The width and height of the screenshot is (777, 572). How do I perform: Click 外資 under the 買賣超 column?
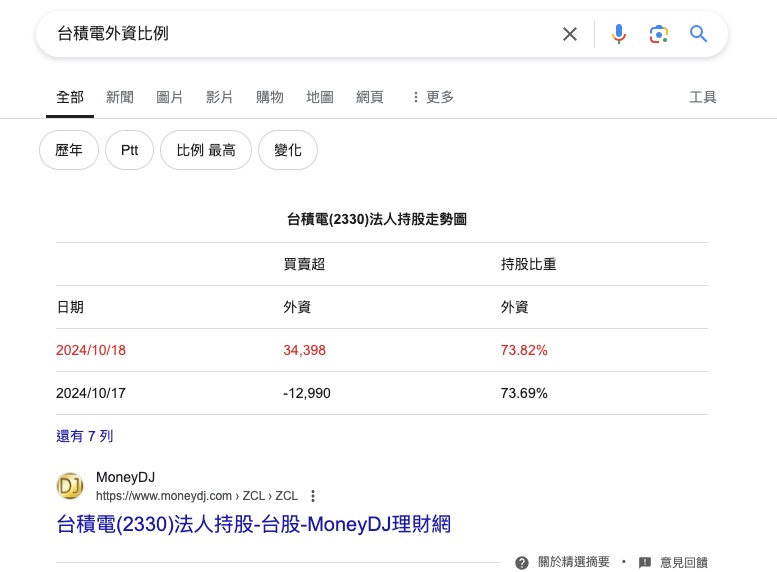pos(297,307)
